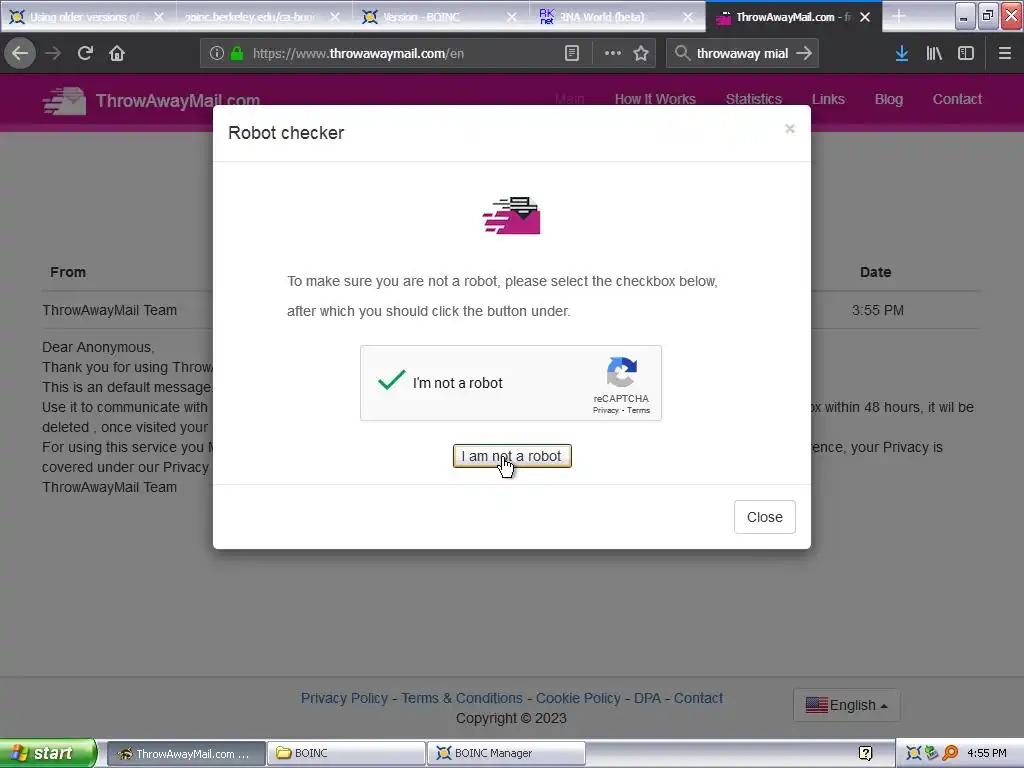
Task: Open Terms & Conditions footer link
Action: (462, 698)
